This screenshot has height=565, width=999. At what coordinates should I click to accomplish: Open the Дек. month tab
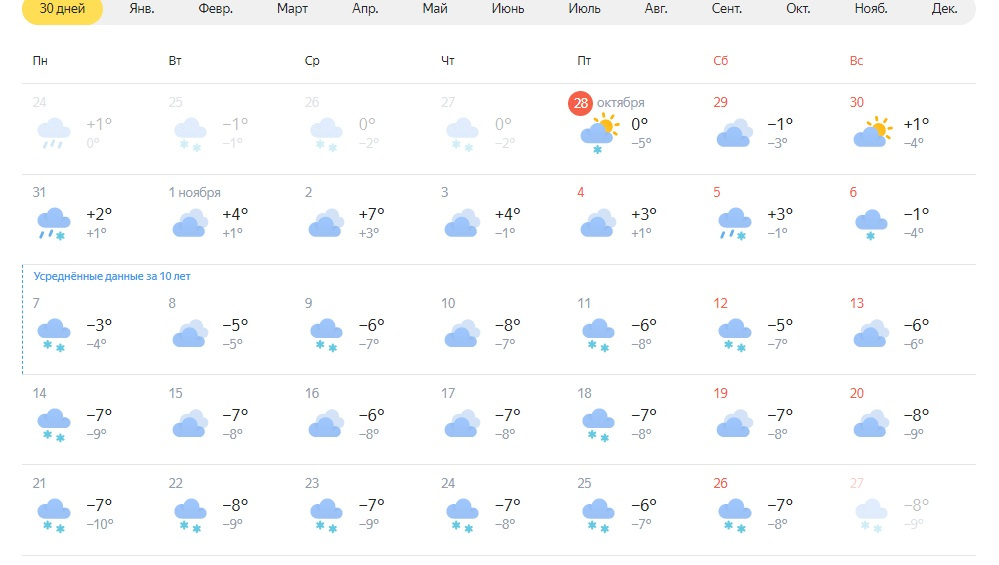944,9
